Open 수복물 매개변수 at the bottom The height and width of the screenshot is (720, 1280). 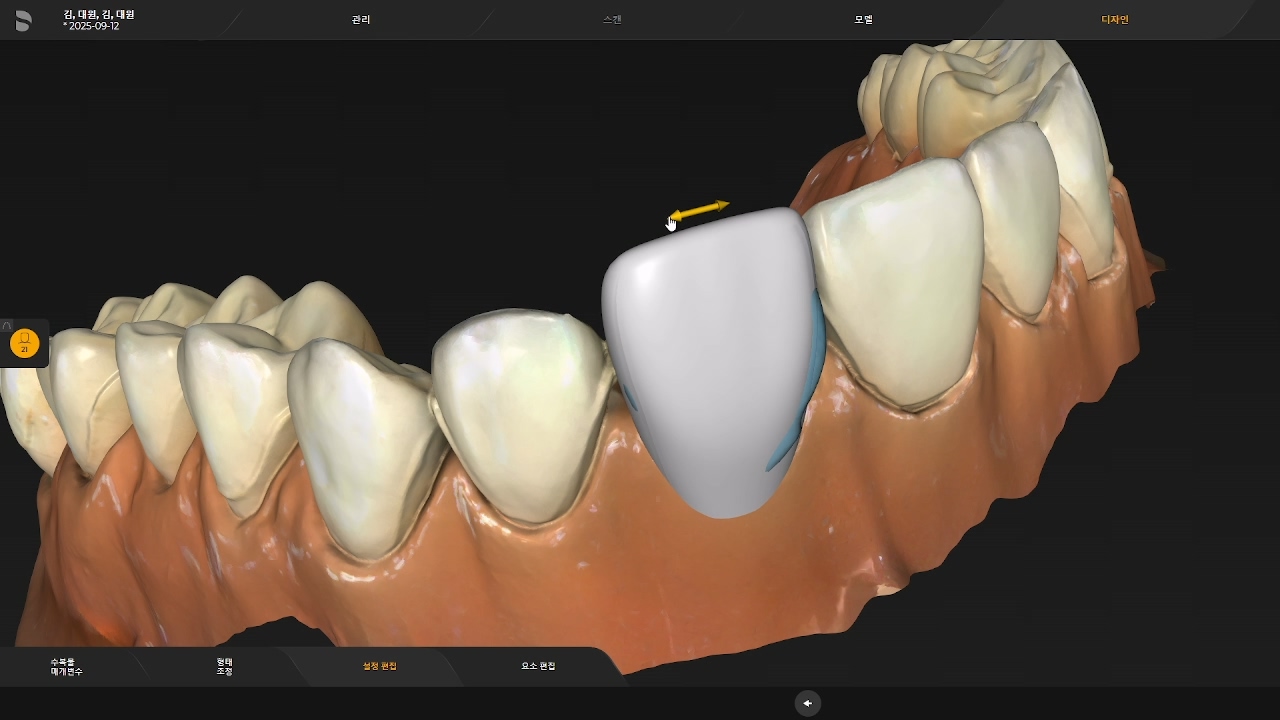click(67, 666)
